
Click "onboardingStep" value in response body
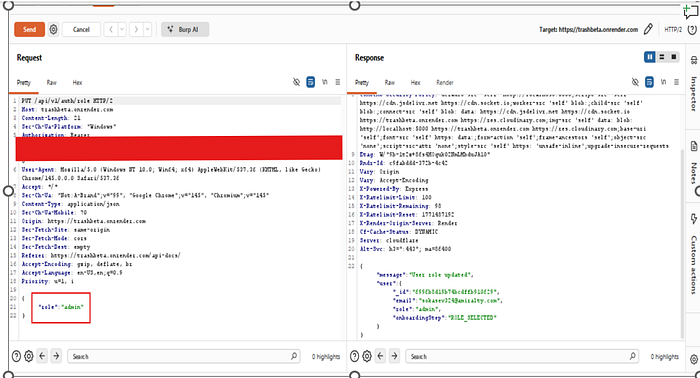coord(472,318)
